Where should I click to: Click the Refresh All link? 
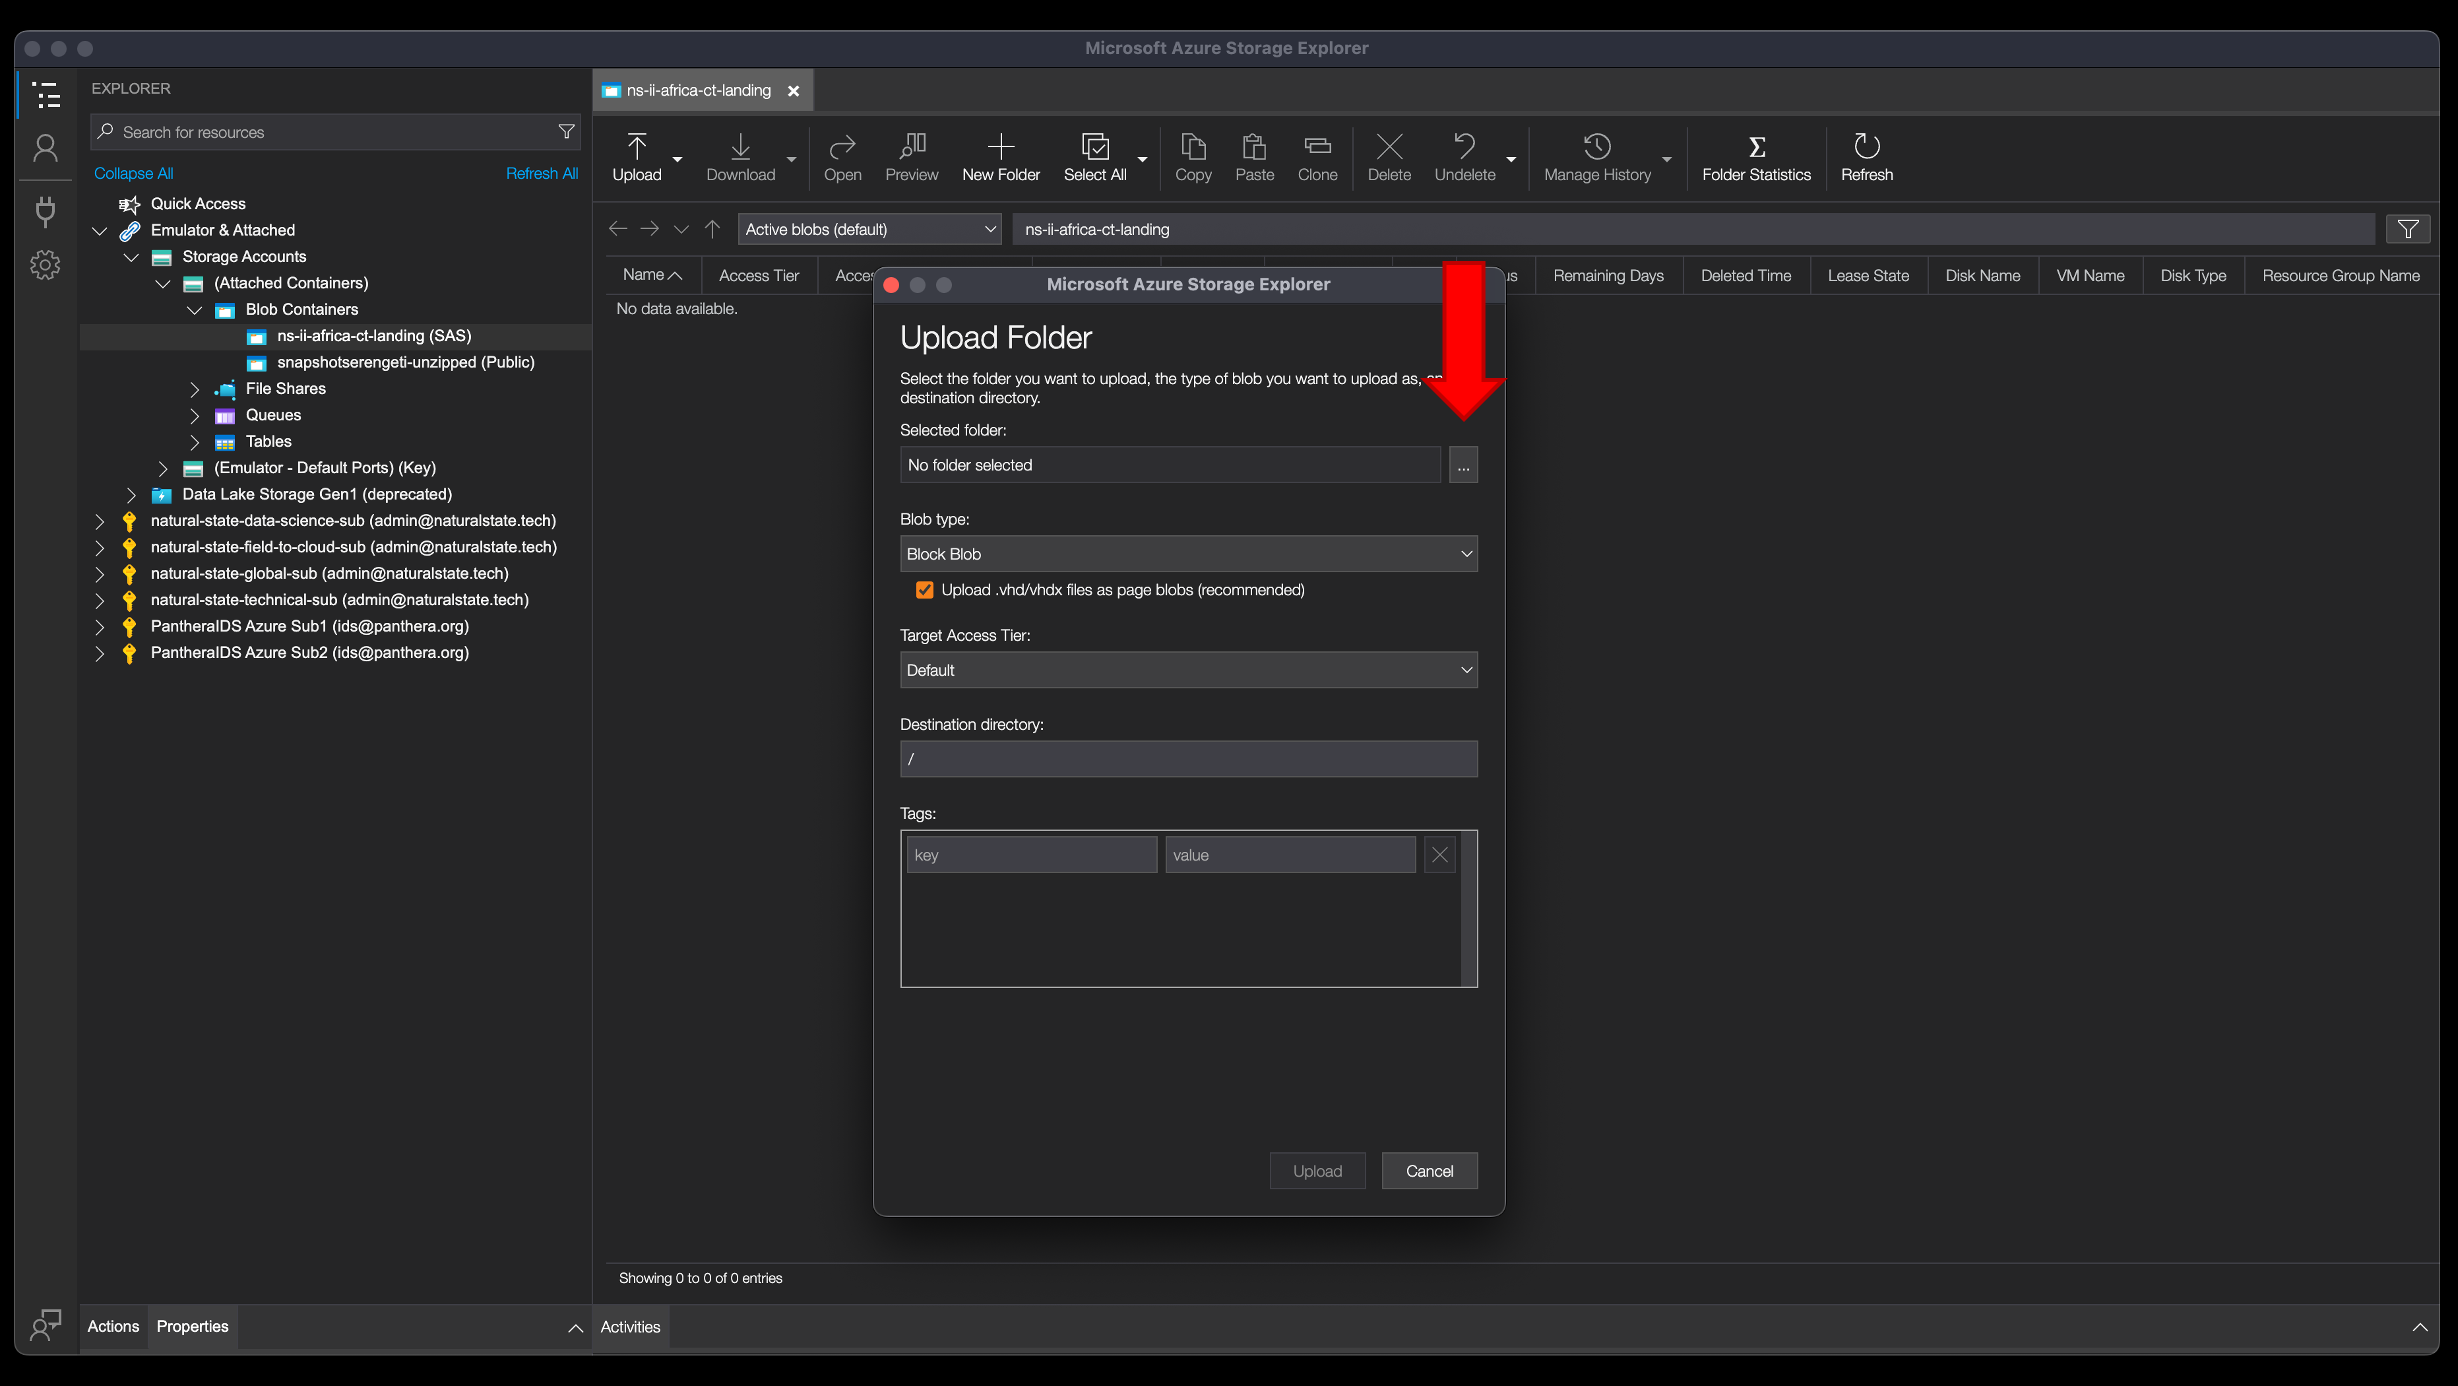(541, 173)
